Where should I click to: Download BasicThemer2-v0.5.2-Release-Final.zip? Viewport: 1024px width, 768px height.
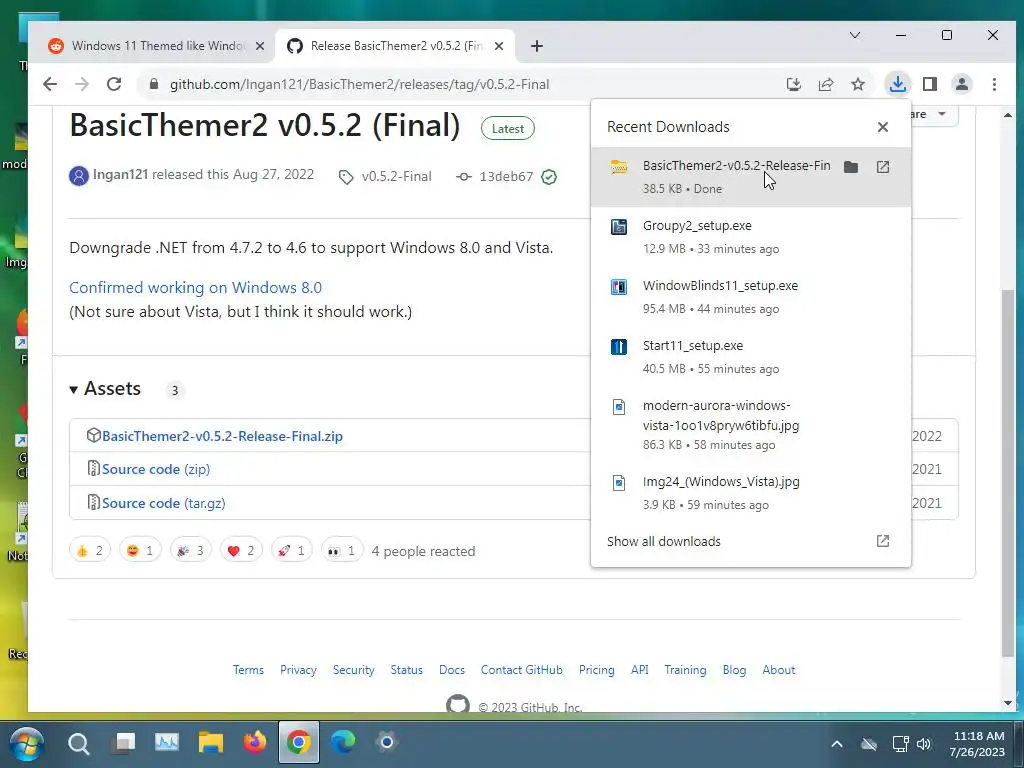pos(222,436)
